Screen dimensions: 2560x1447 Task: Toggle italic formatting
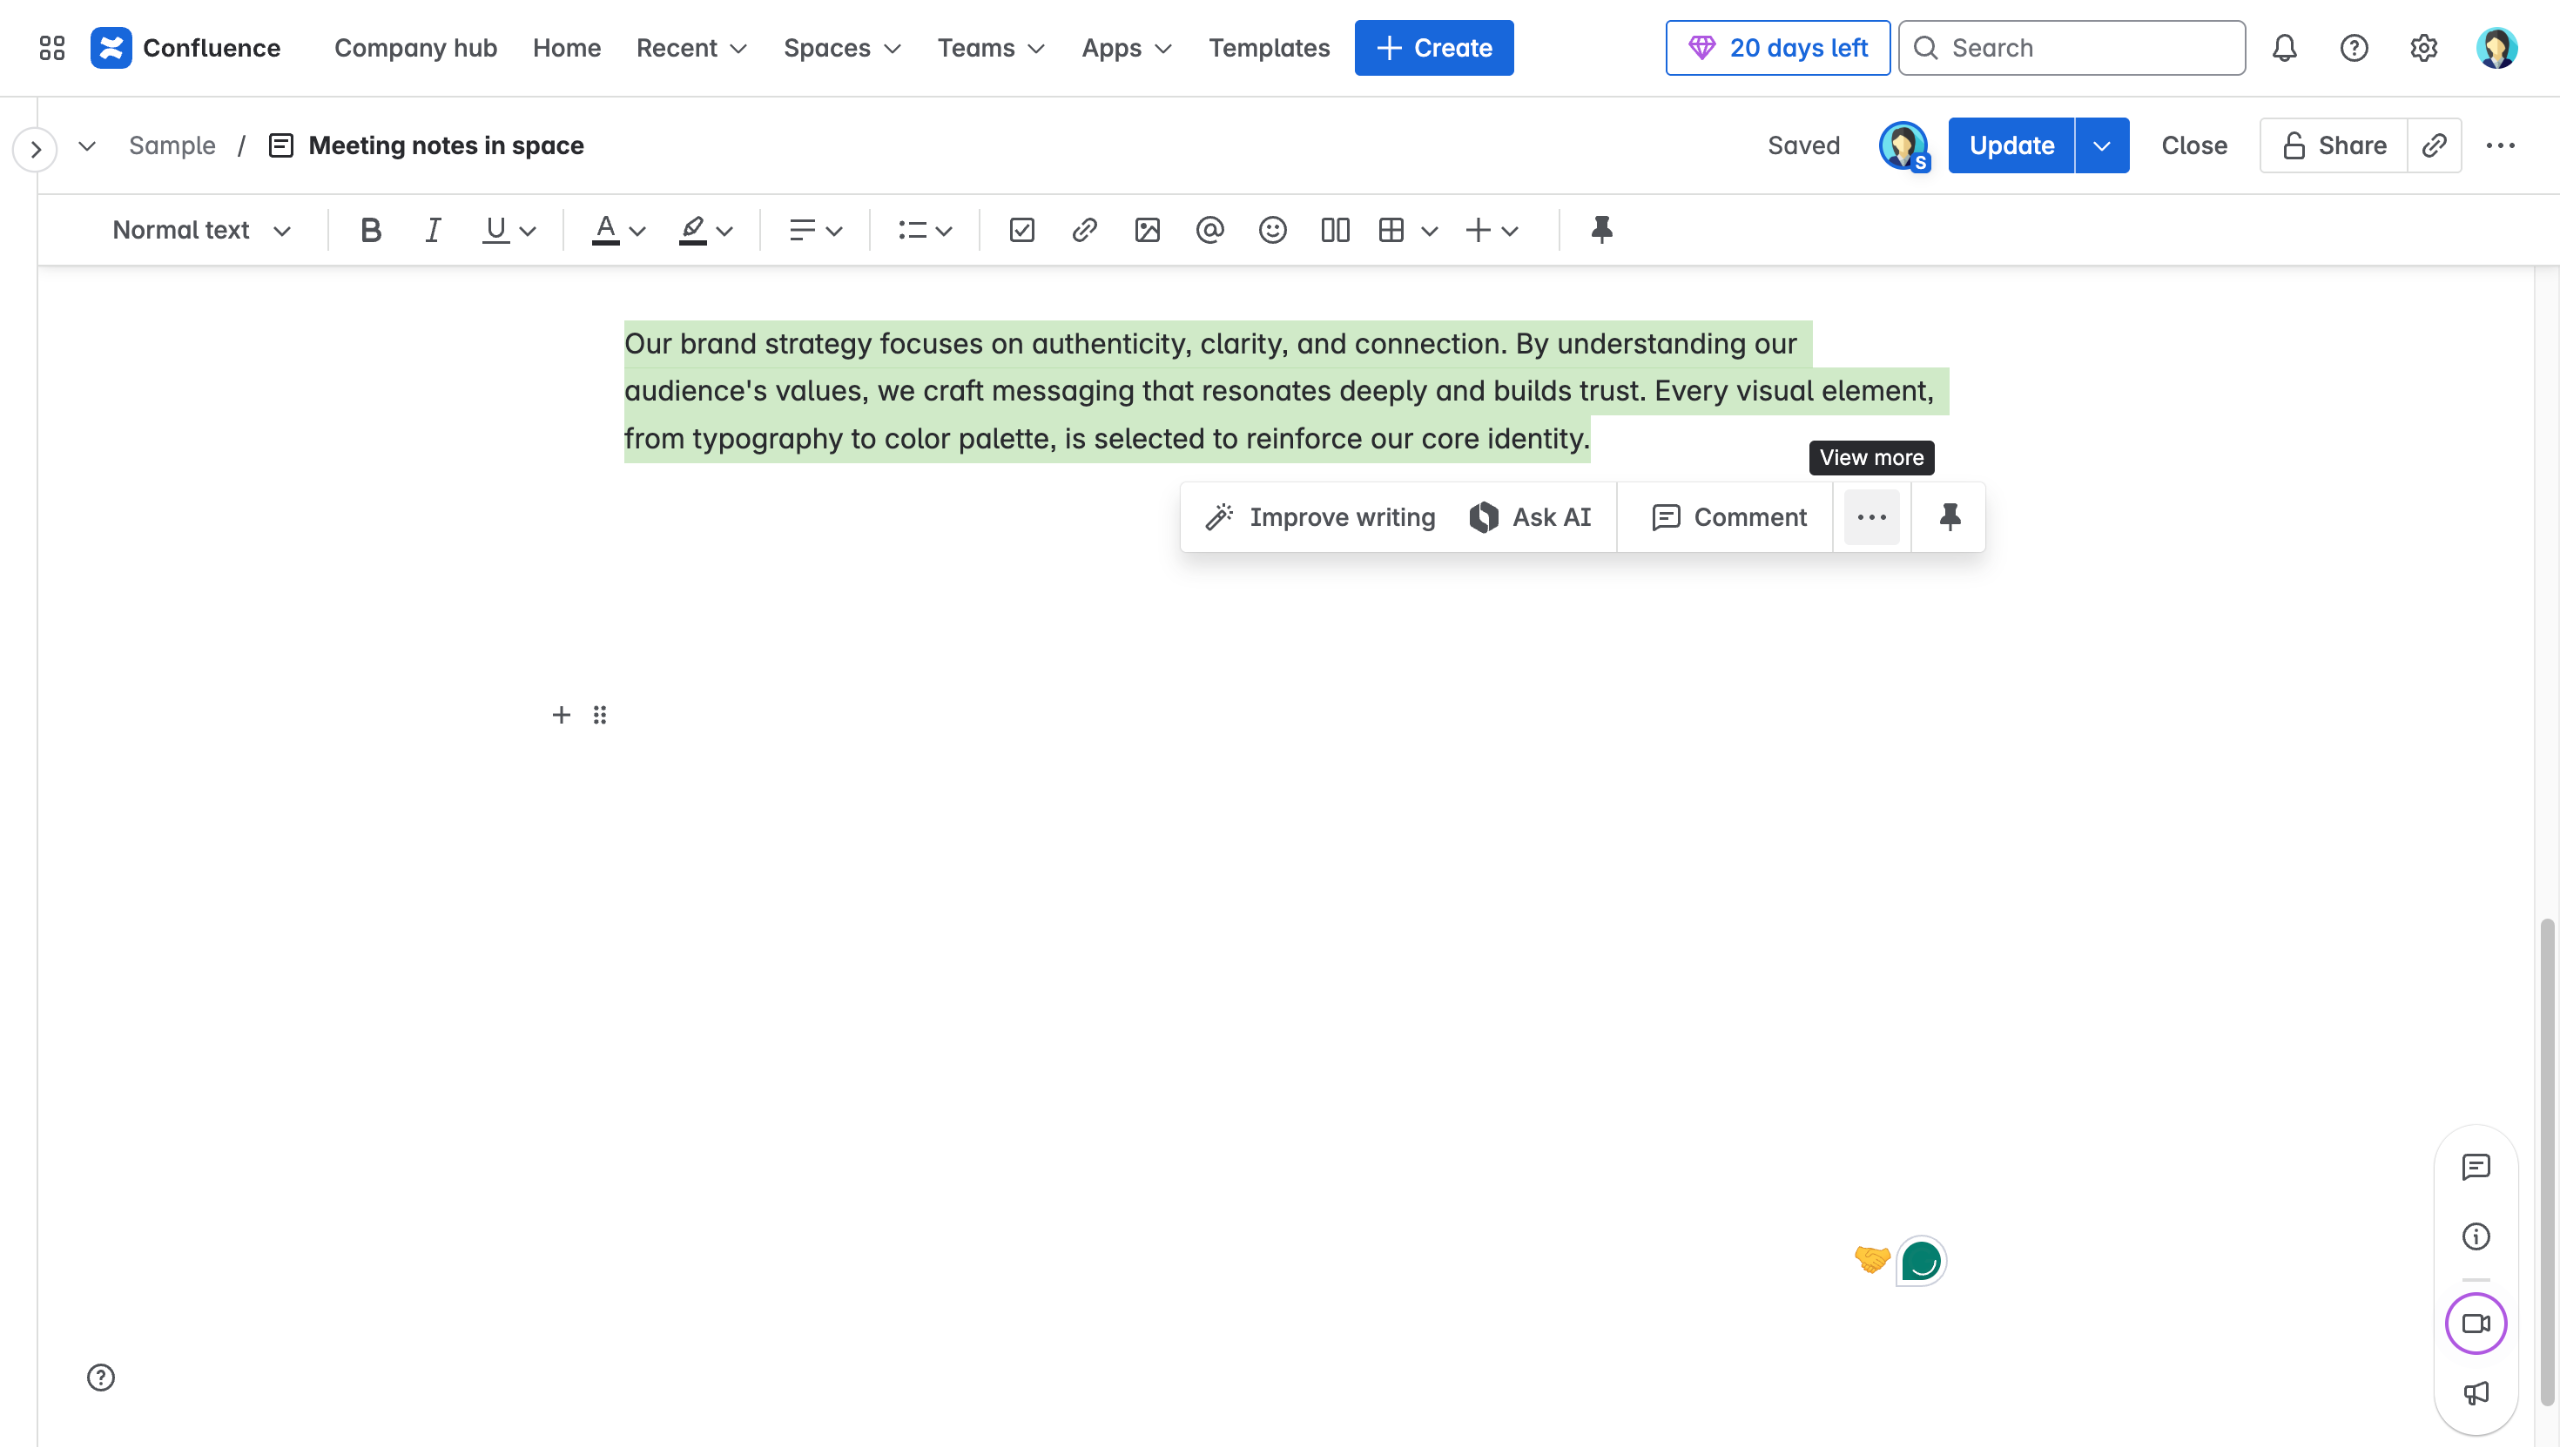[432, 230]
